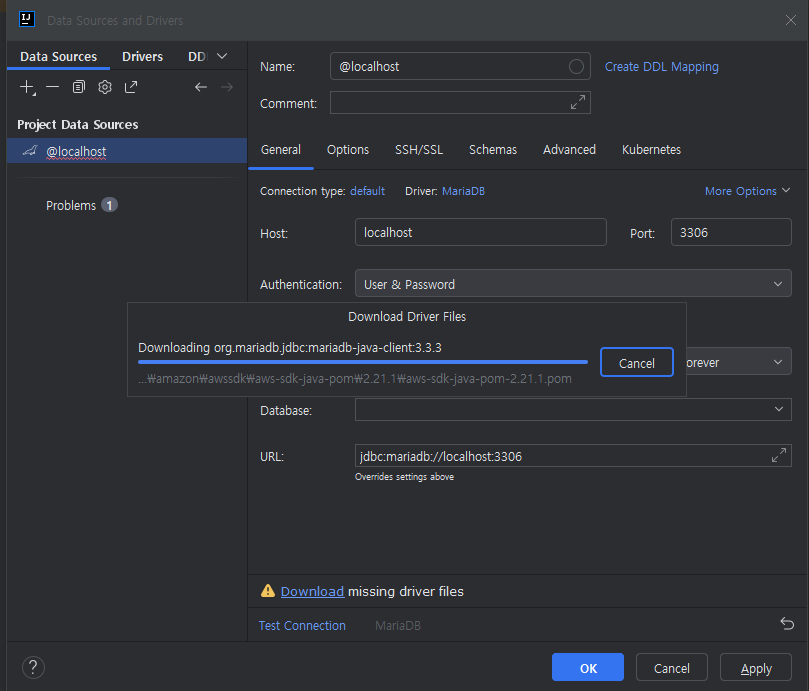Click the Download Driver Files title
Image resolution: width=809 pixels, height=691 pixels.
coord(407,317)
